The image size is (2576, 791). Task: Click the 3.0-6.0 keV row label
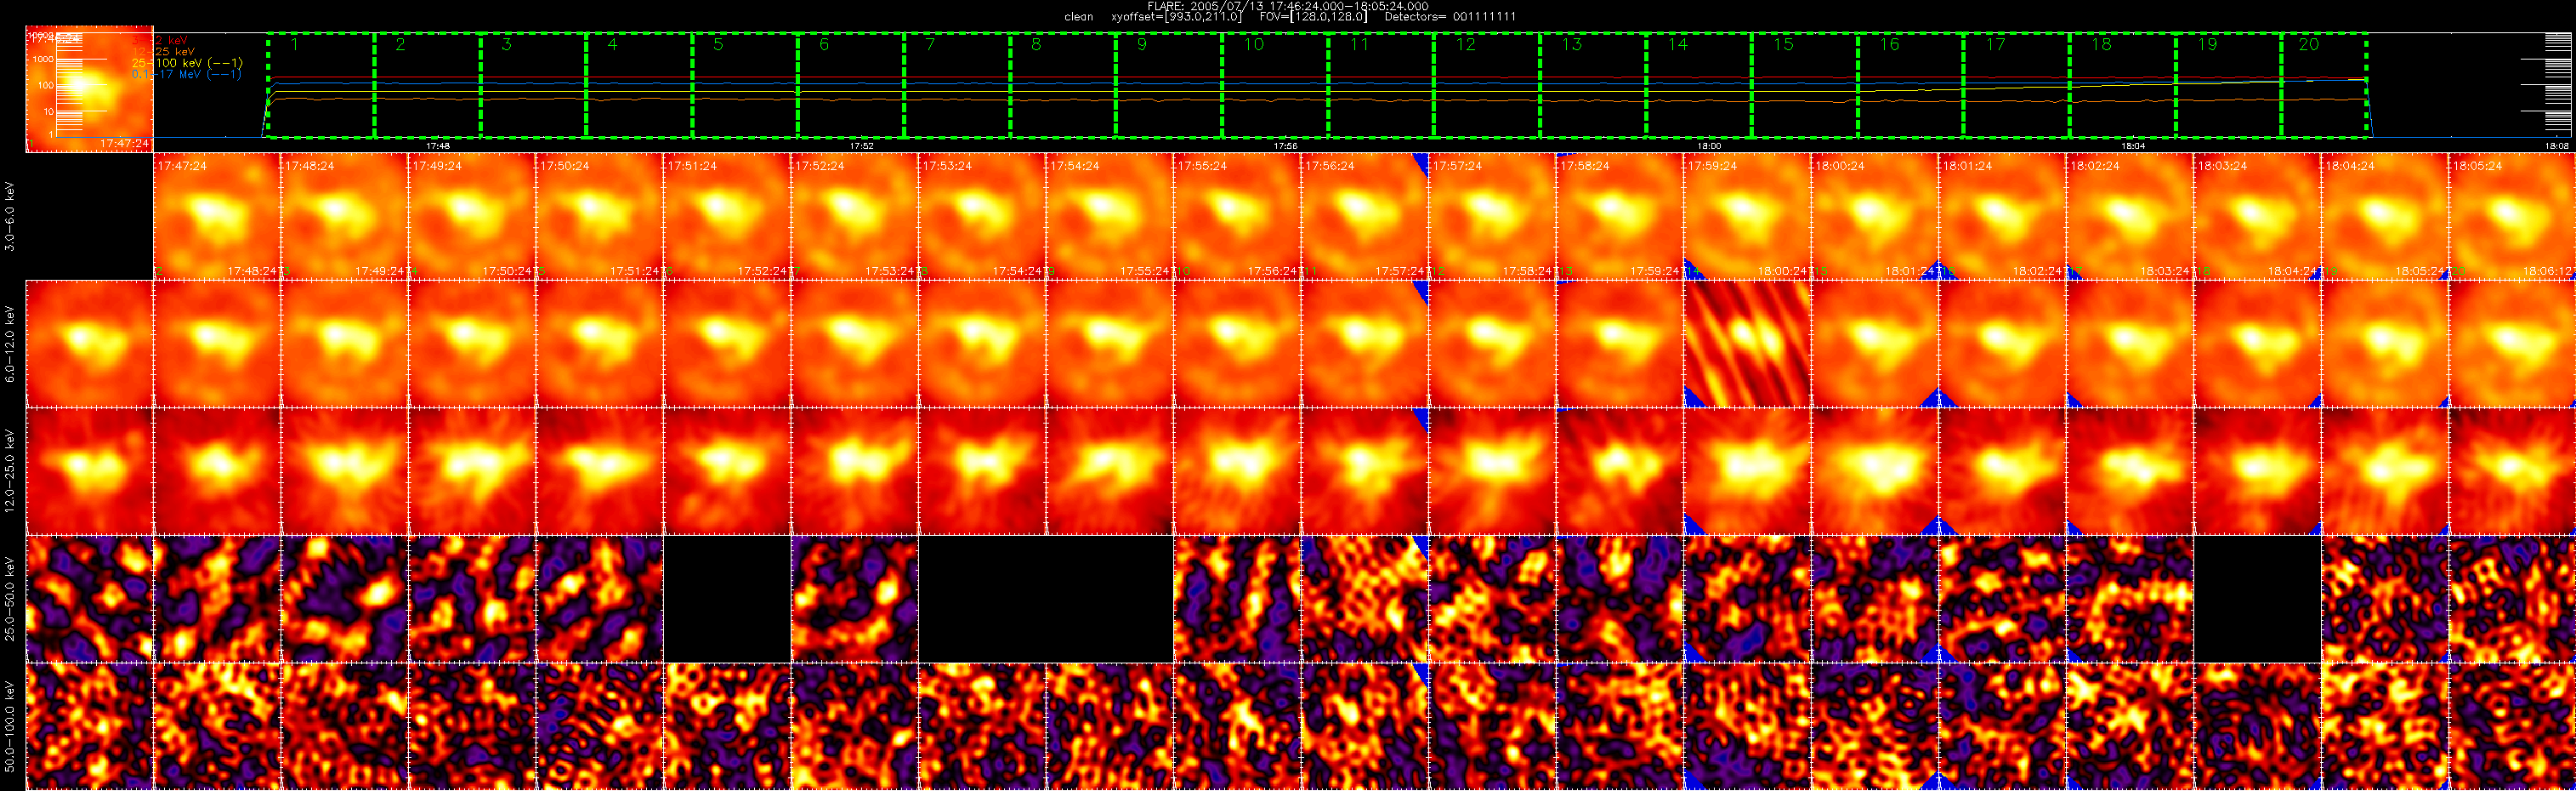pyautogui.click(x=10, y=216)
